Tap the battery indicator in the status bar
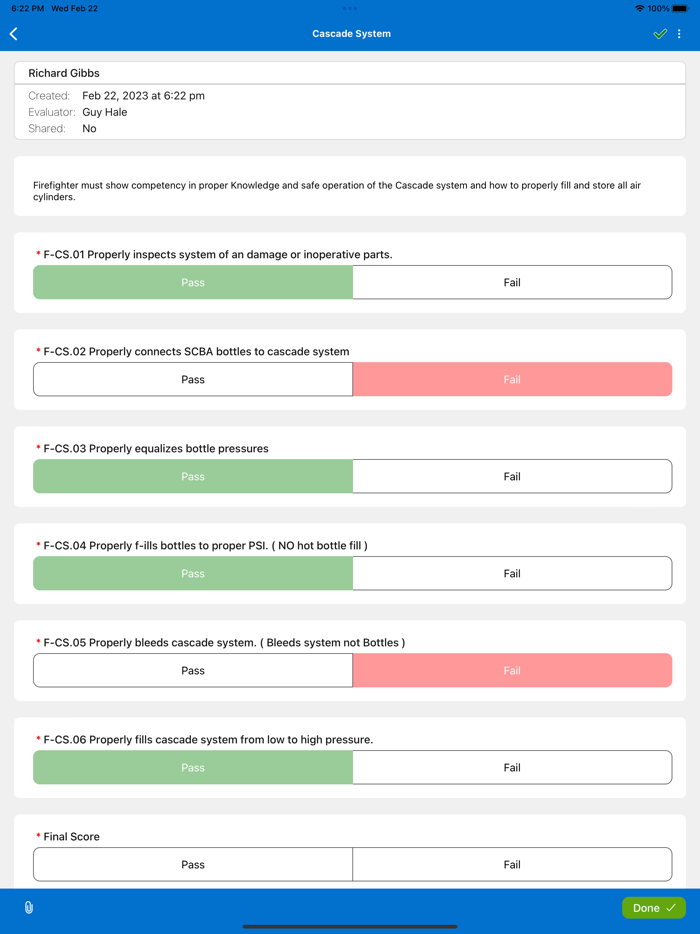700x934 pixels. click(x=683, y=6)
